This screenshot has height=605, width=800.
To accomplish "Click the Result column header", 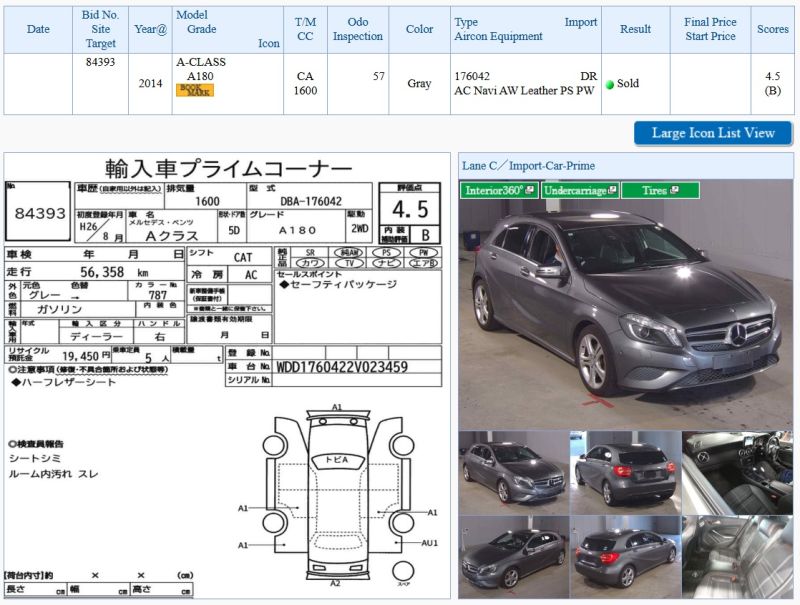I will [x=635, y=30].
